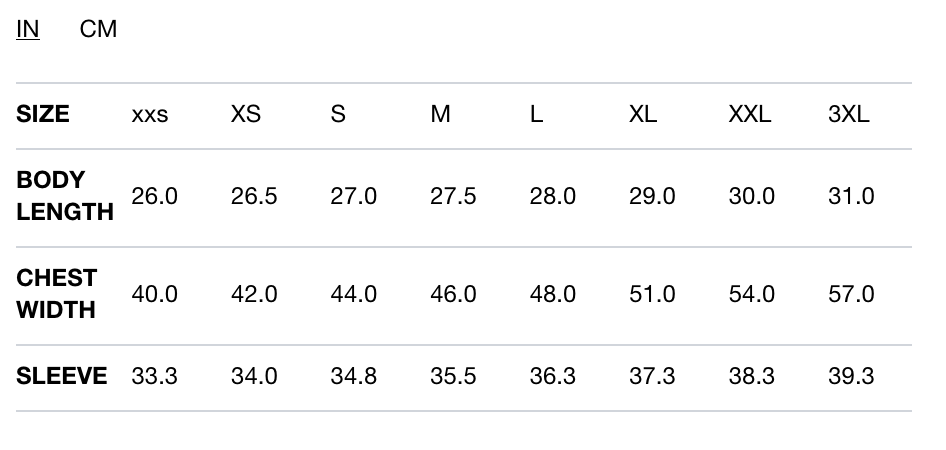Select the S size column header
This screenshot has width=946, height=450.
(338, 114)
